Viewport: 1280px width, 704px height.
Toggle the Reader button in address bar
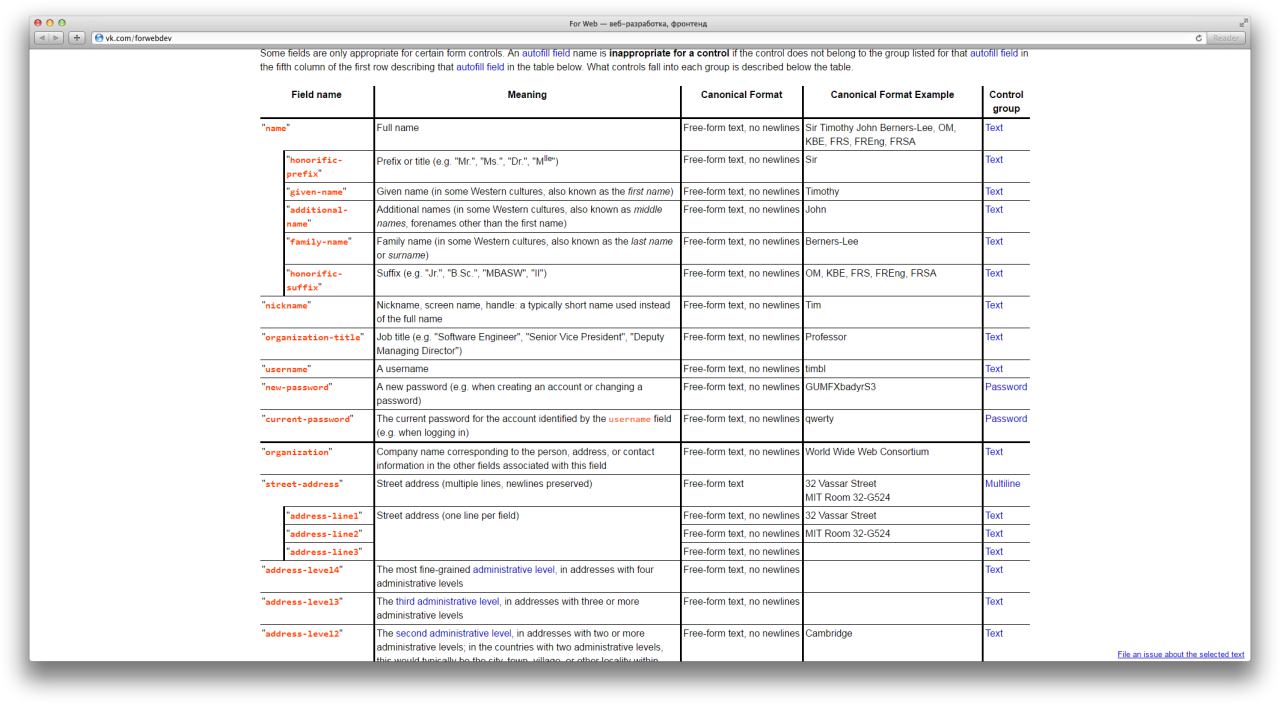1225,37
